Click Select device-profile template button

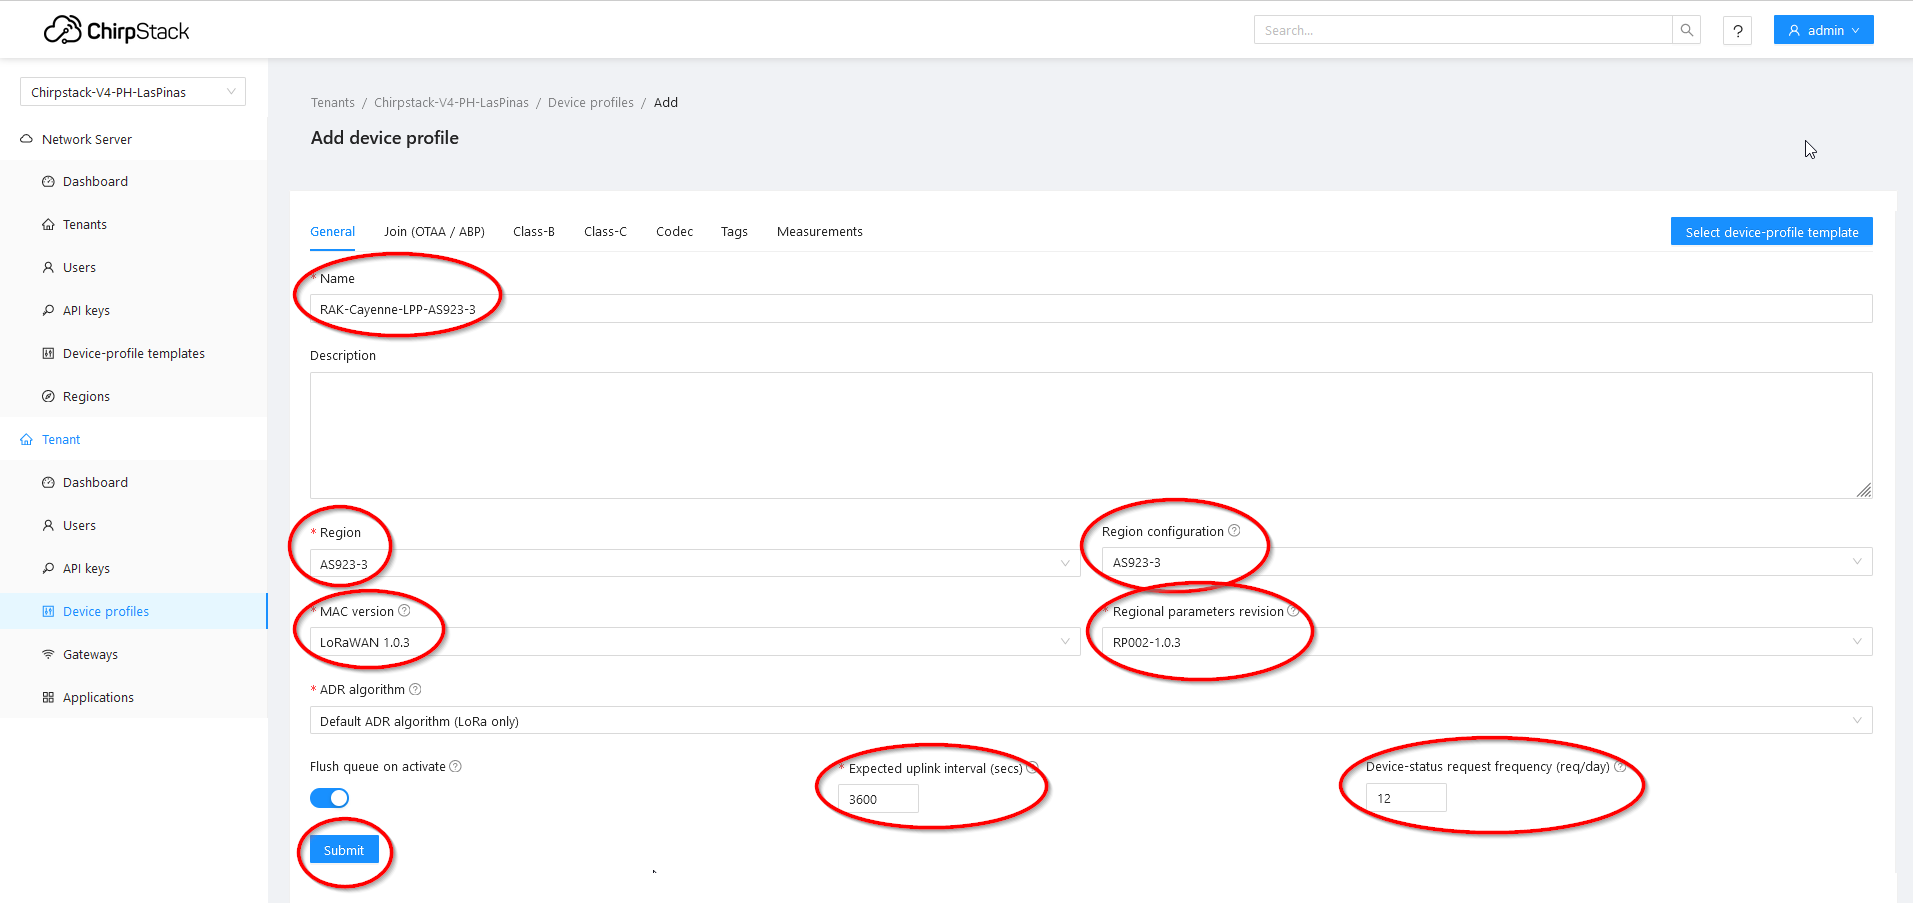[x=1771, y=231]
